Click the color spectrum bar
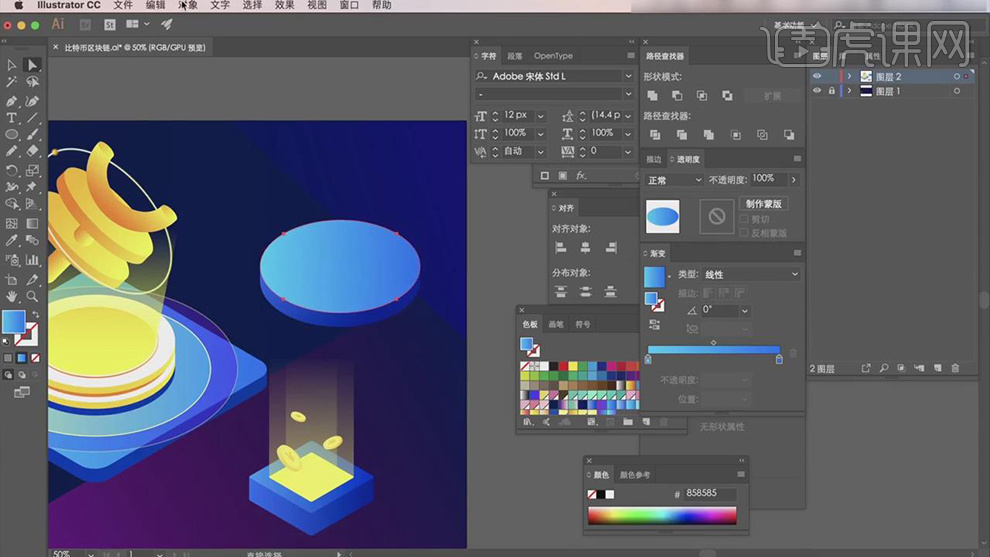The image size is (990, 557). pos(662,516)
